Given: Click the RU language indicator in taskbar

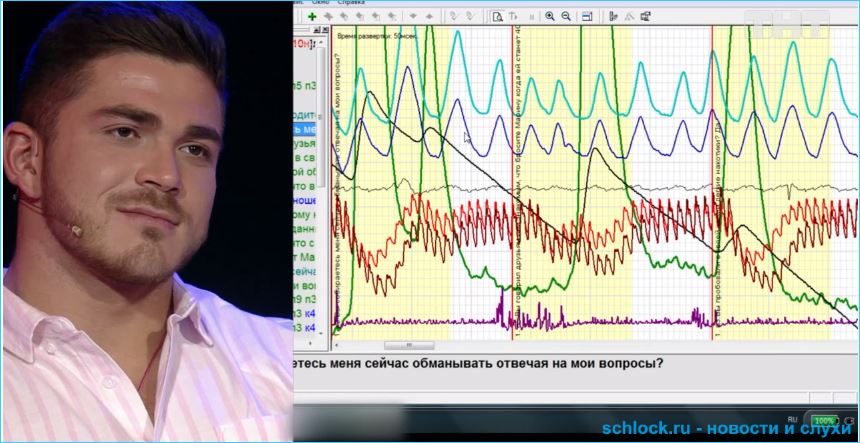Looking at the screenshot, I should [792, 420].
